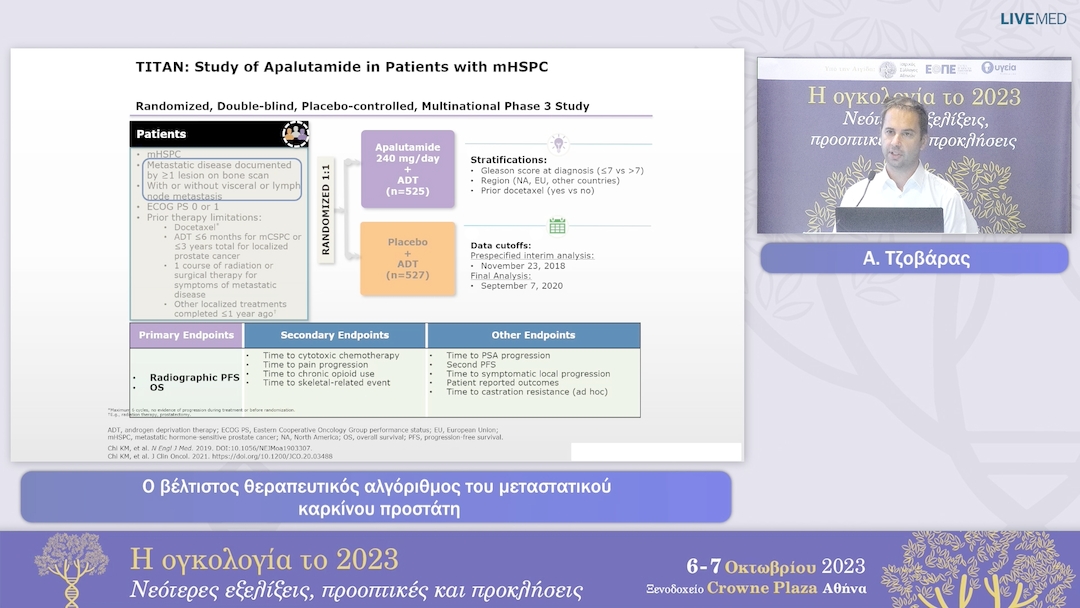Viewport: 1080px width, 608px height.
Task: Click the purple Apalutamide 240 mg/day box
Action: (x=407, y=169)
